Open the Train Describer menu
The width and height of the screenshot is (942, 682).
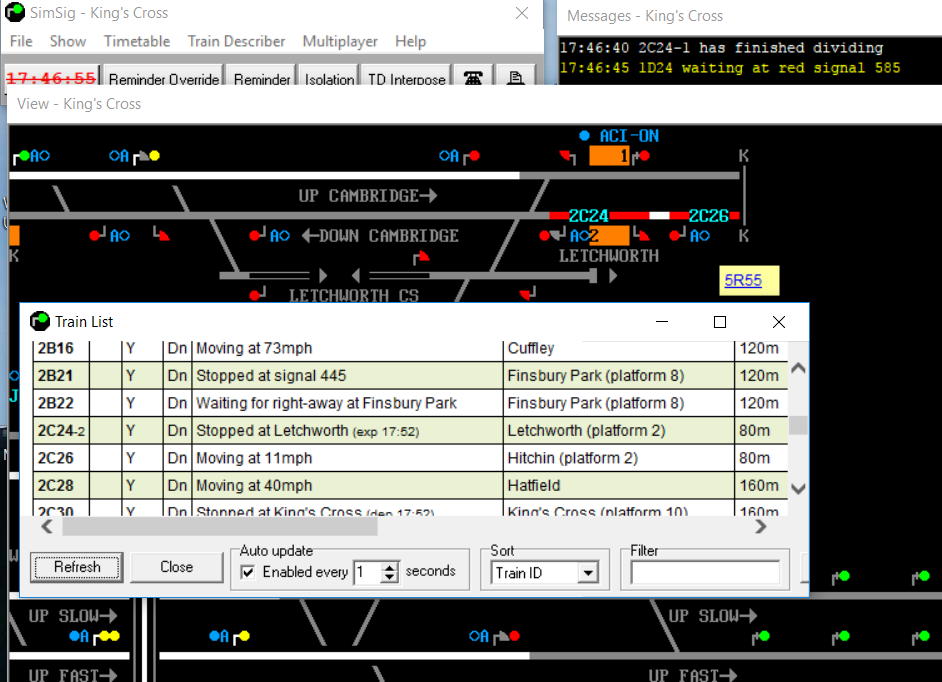pyautogui.click(x=236, y=41)
